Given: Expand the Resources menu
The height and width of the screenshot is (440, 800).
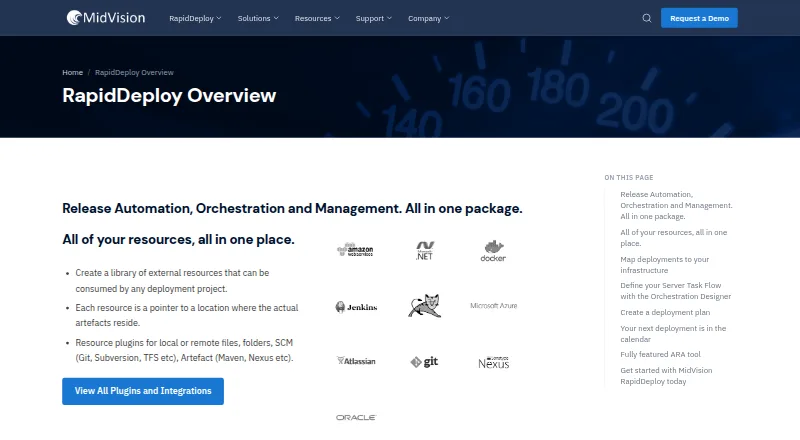Looking at the screenshot, I should point(317,18).
